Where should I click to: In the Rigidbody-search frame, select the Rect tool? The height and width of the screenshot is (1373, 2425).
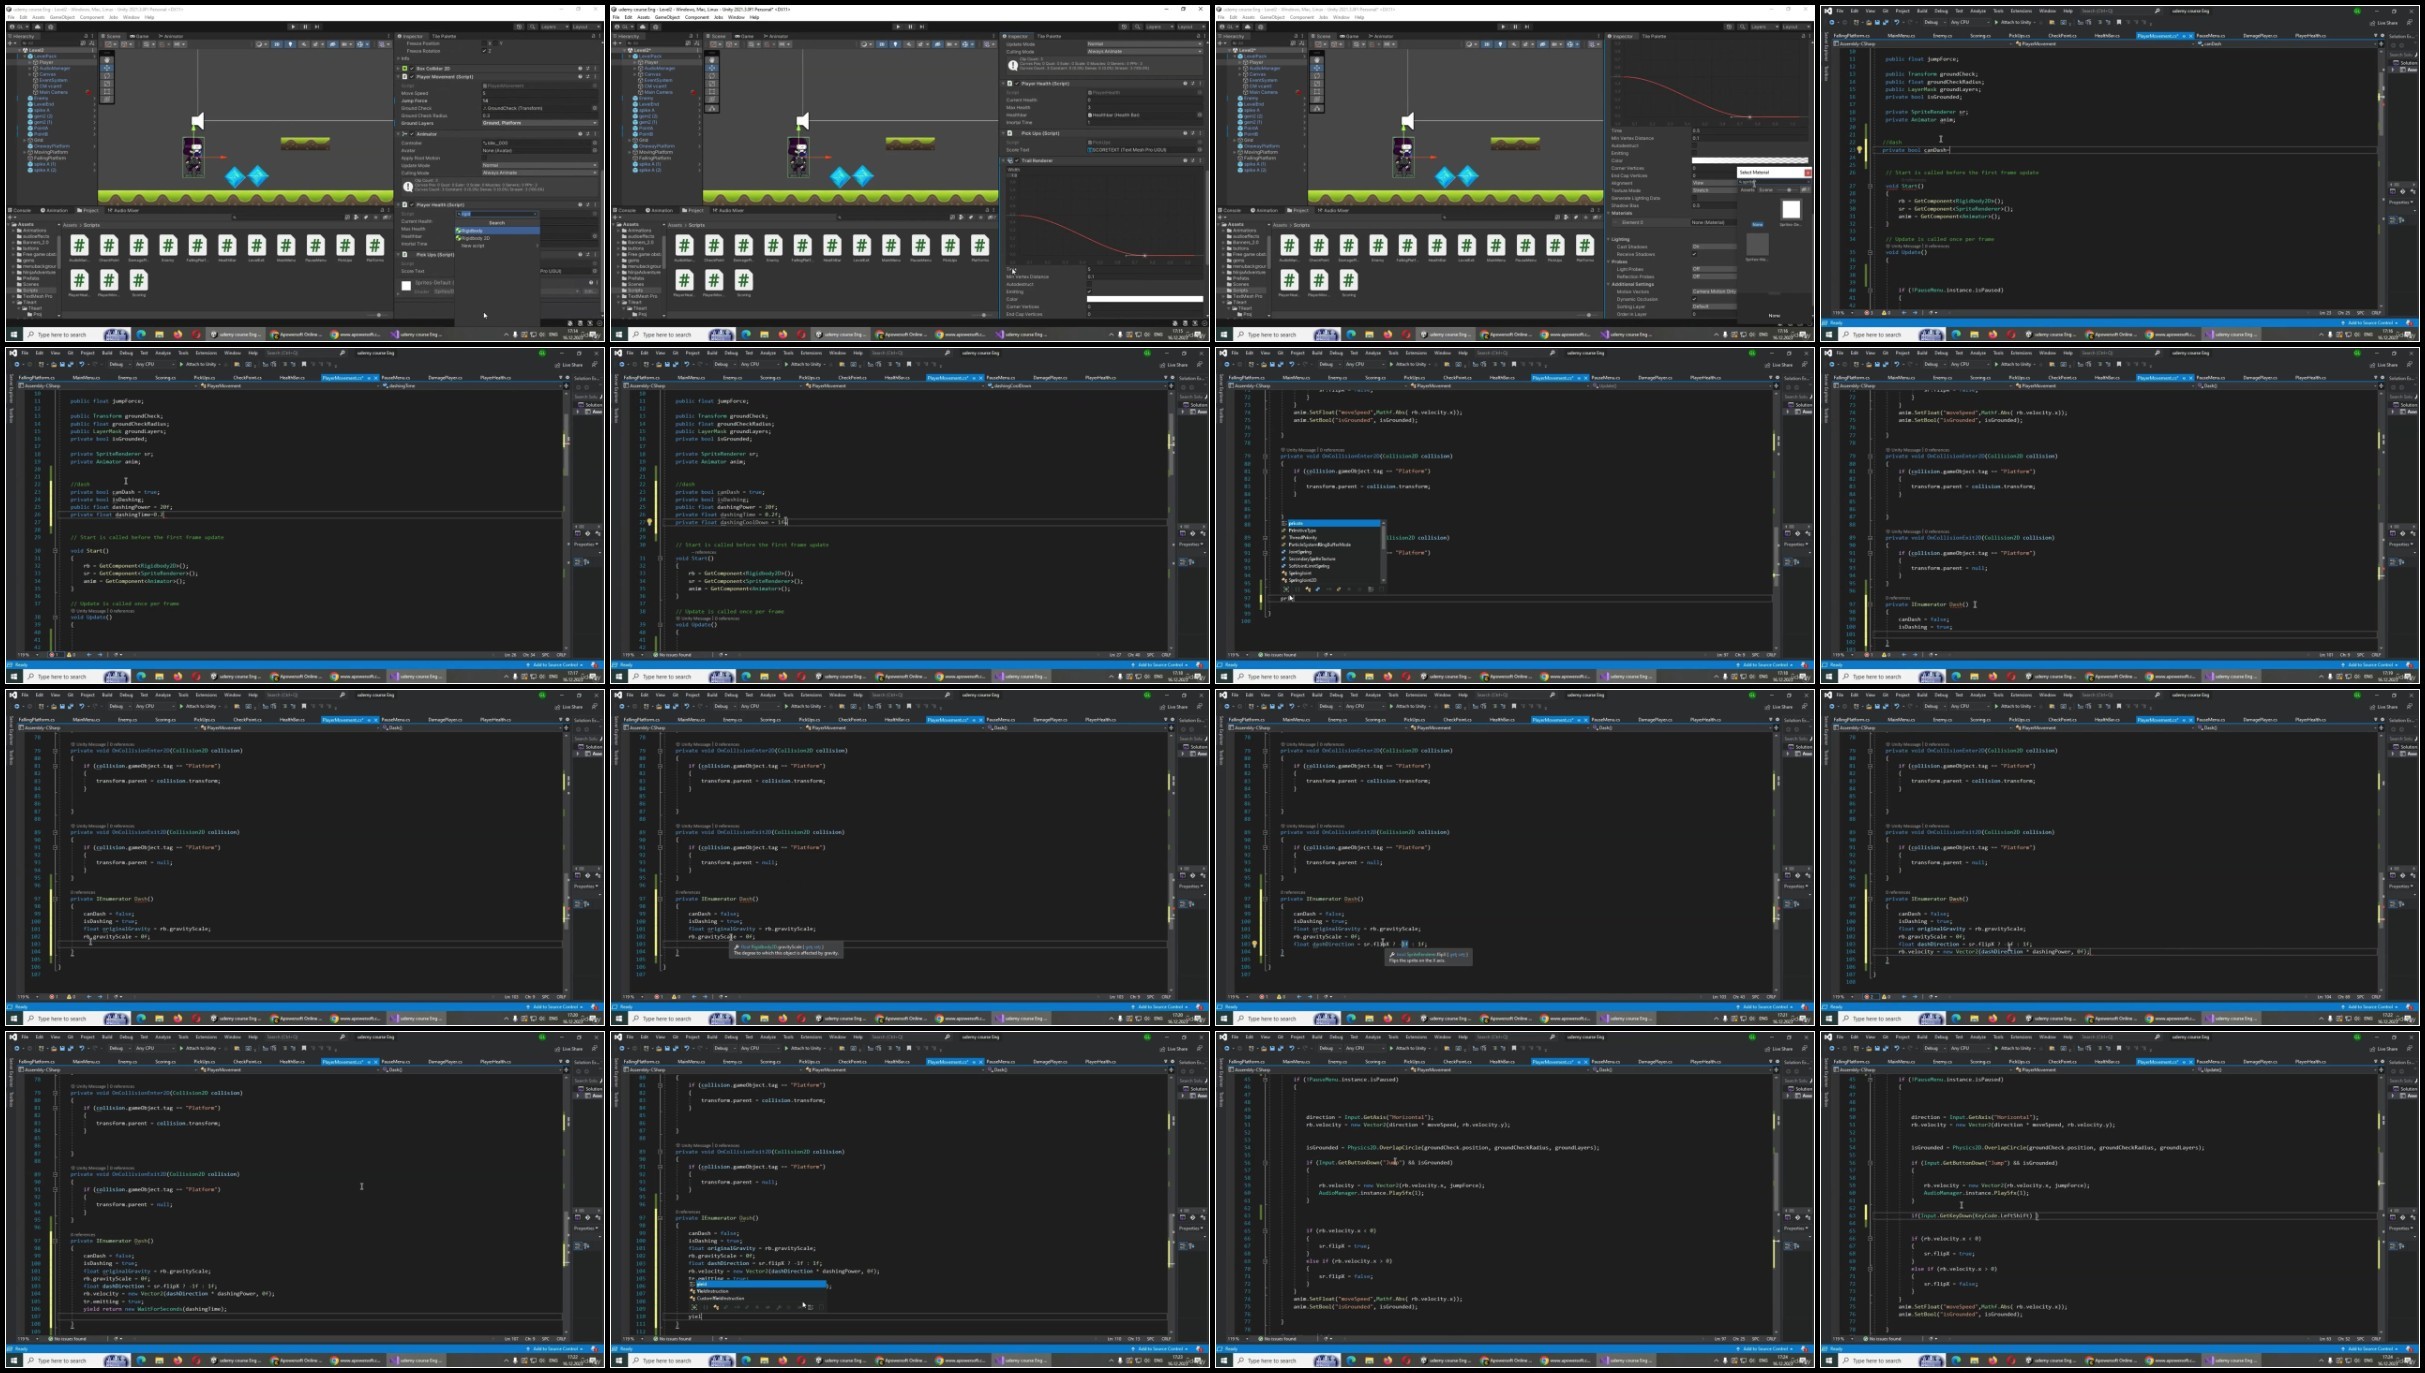click(107, 91)
